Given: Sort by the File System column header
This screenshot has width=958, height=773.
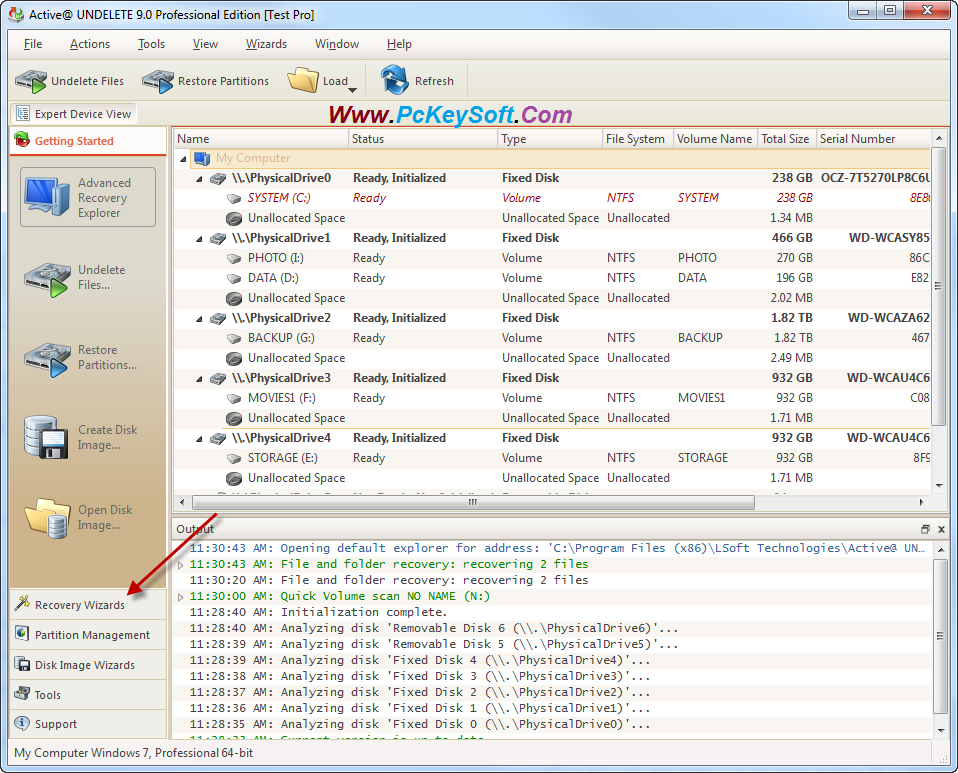Looking at the screenshot, I should 638,139.
